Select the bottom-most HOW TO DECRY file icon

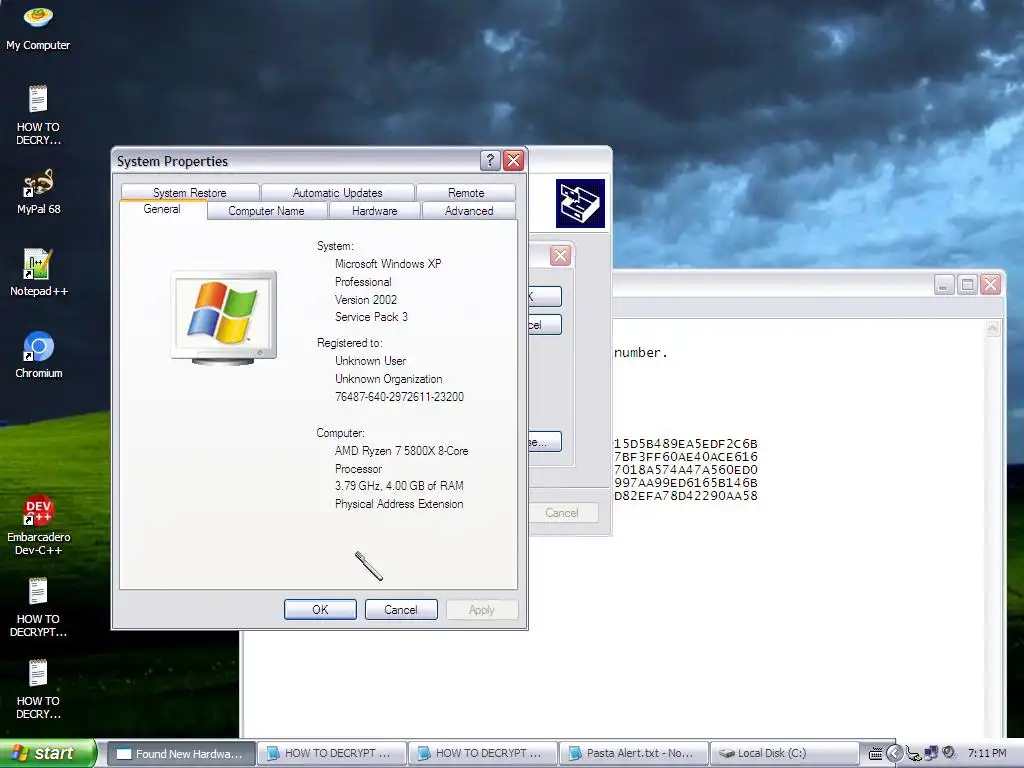point(38,690)
